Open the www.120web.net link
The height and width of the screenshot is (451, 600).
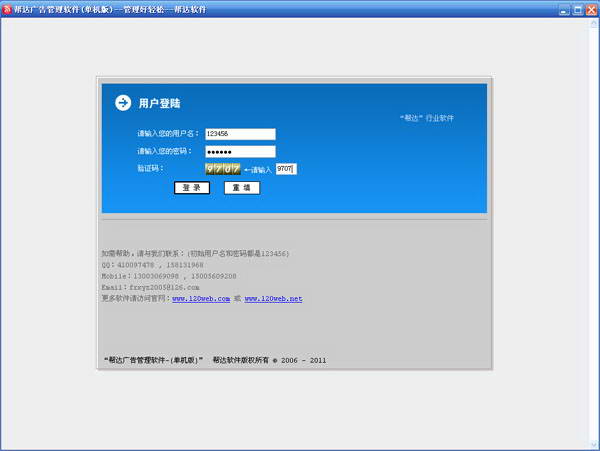[273, 299]
